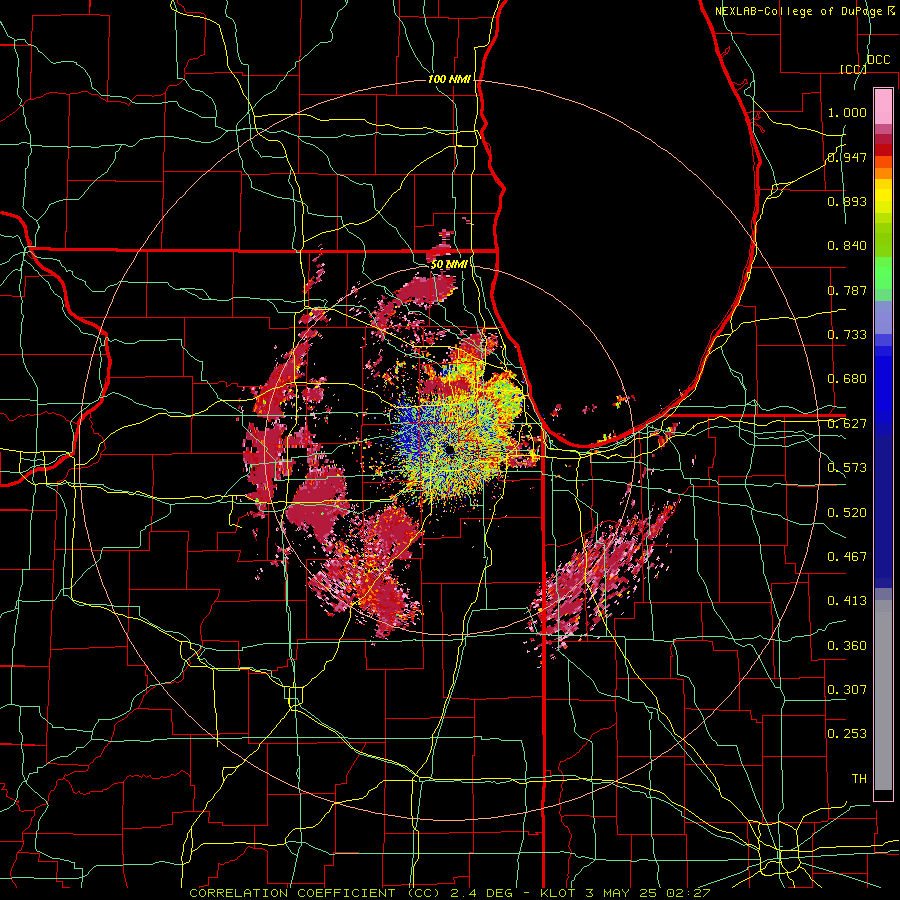This screenshot has width=900, height=900.
Task: Pick the light pink top color-bar segment
Action: 883,106
